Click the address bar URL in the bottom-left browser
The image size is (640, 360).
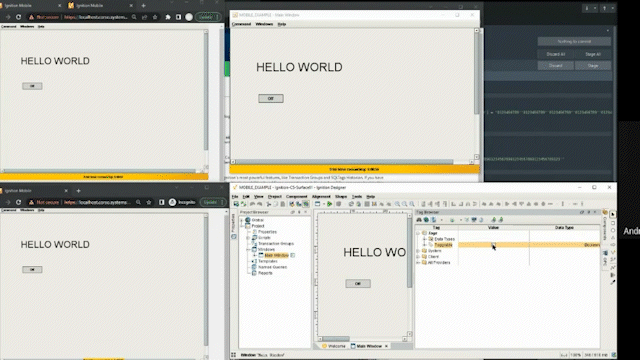pyautogui.click(x=97, y=202)
